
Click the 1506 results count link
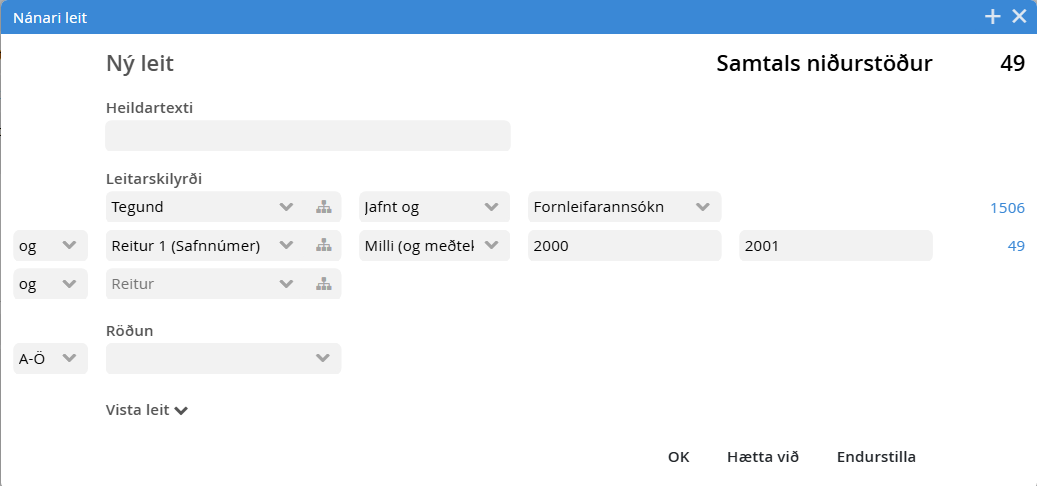pos(1007,208)
